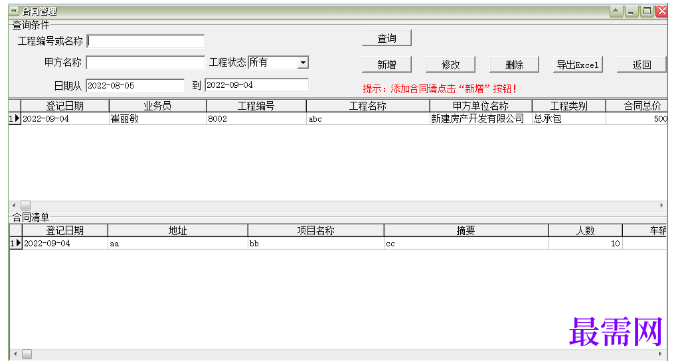Select summary cell cc
The height and width of the screenshot is (363, 681).
coord(466,243)
